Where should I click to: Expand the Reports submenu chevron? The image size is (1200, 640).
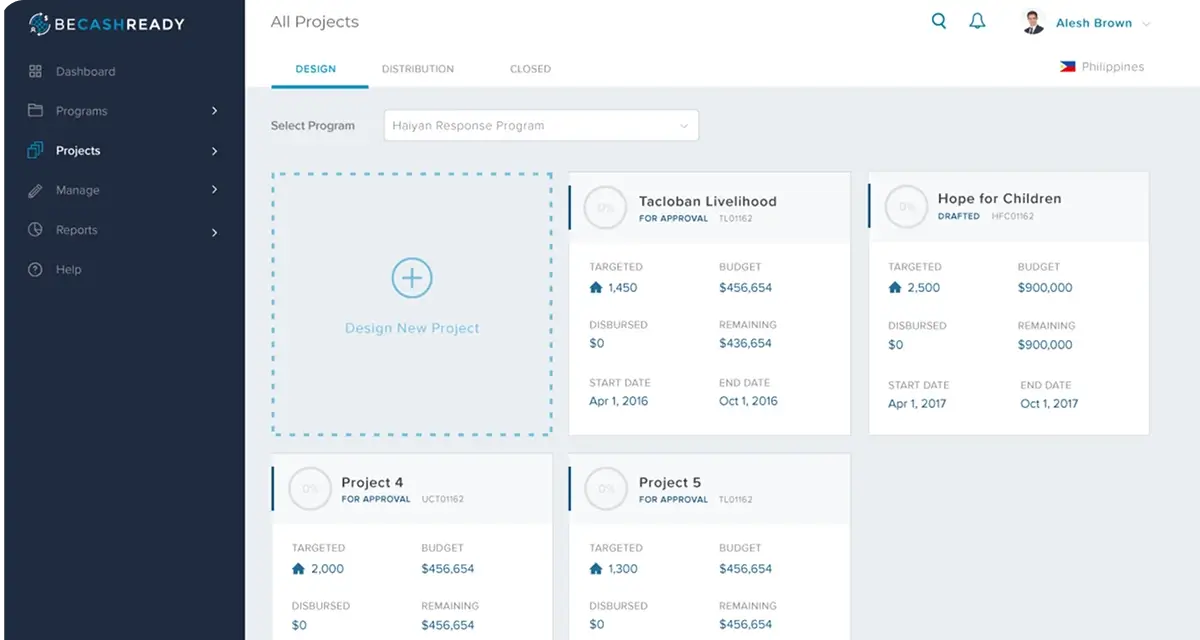[x=214, y=233]
